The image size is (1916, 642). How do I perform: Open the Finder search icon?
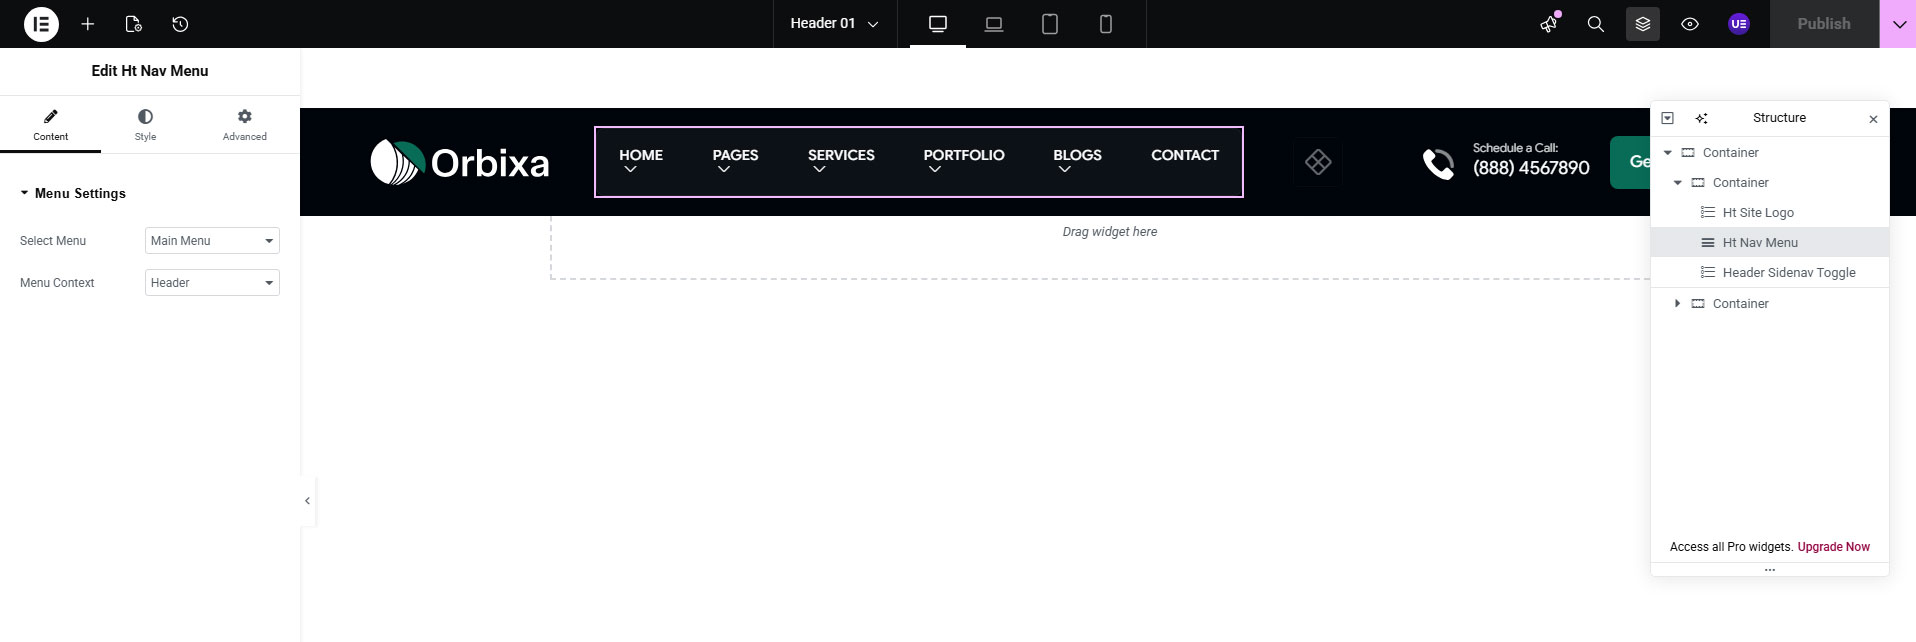tap(1595, 24)
